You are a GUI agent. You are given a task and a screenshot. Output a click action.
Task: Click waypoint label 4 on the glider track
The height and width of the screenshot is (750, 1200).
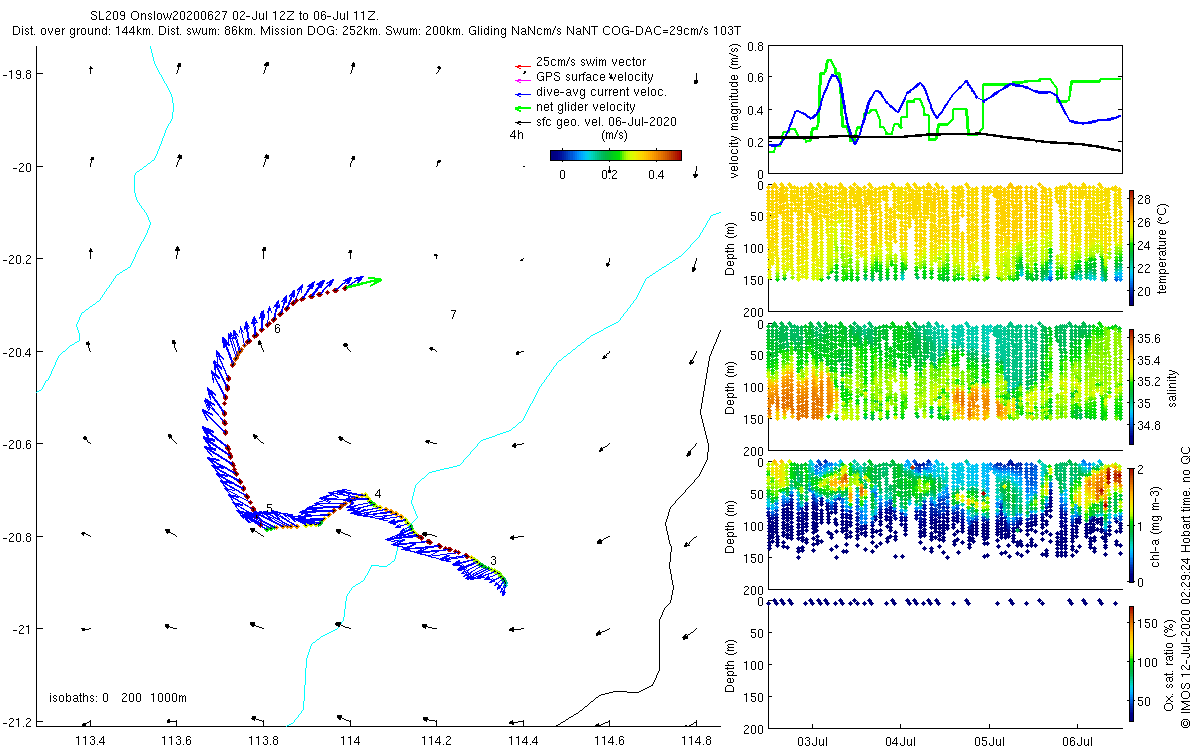[x=378, y=494]
